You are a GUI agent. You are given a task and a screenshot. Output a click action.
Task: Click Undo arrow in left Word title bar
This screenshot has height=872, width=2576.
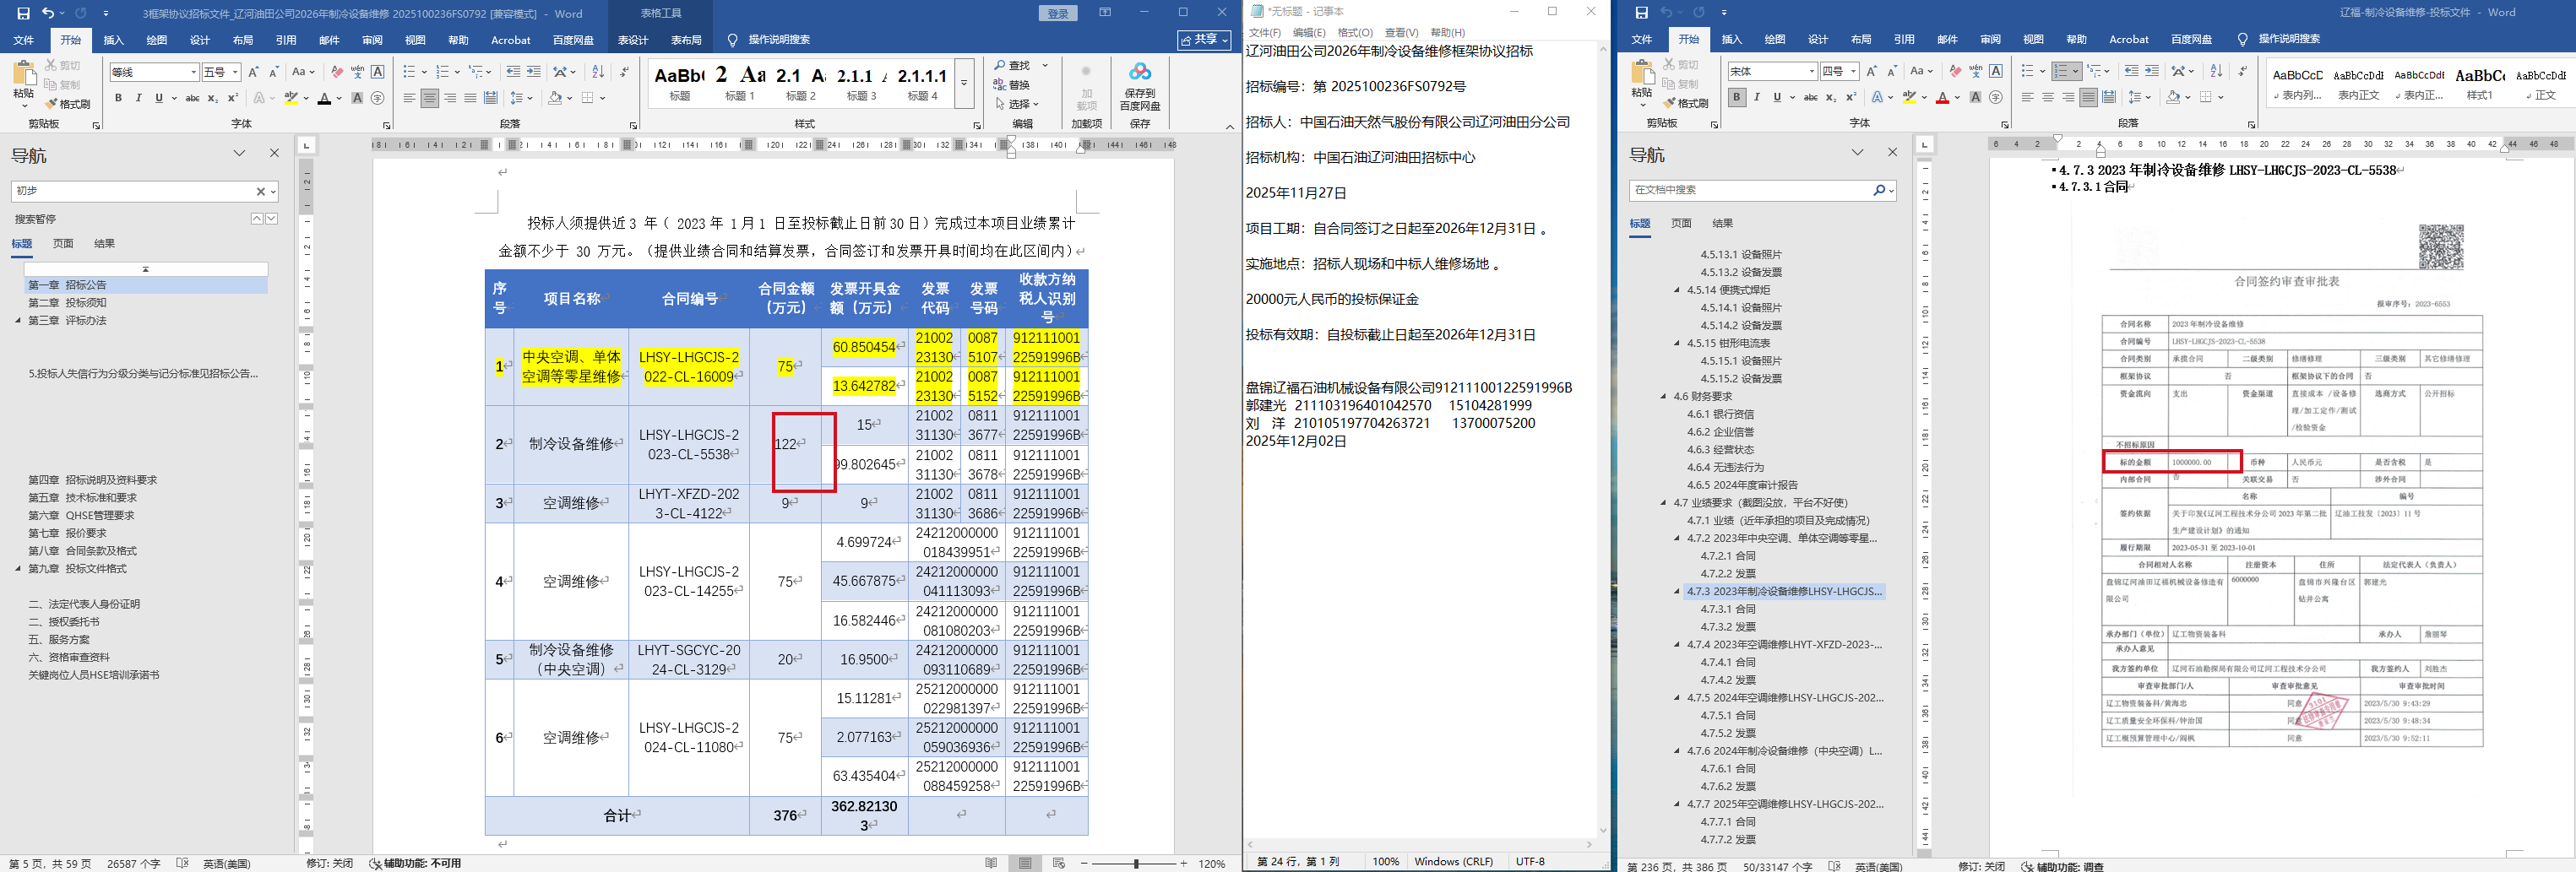(x=47, y=14)
